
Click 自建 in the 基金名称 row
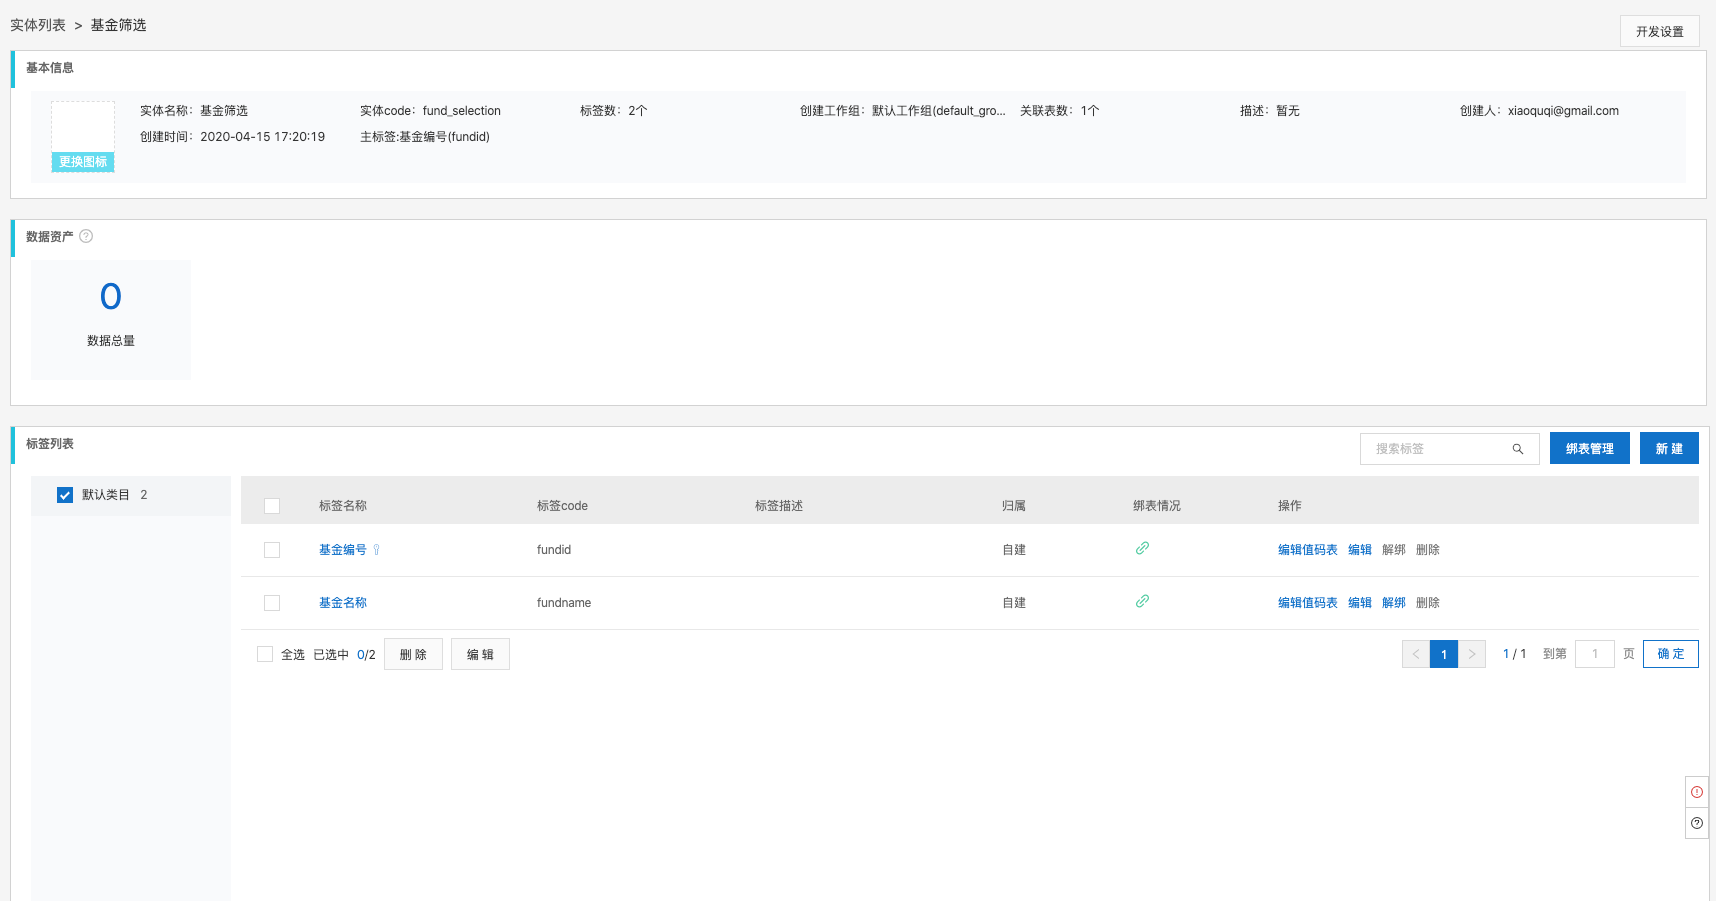click(x=1014, y=603)
